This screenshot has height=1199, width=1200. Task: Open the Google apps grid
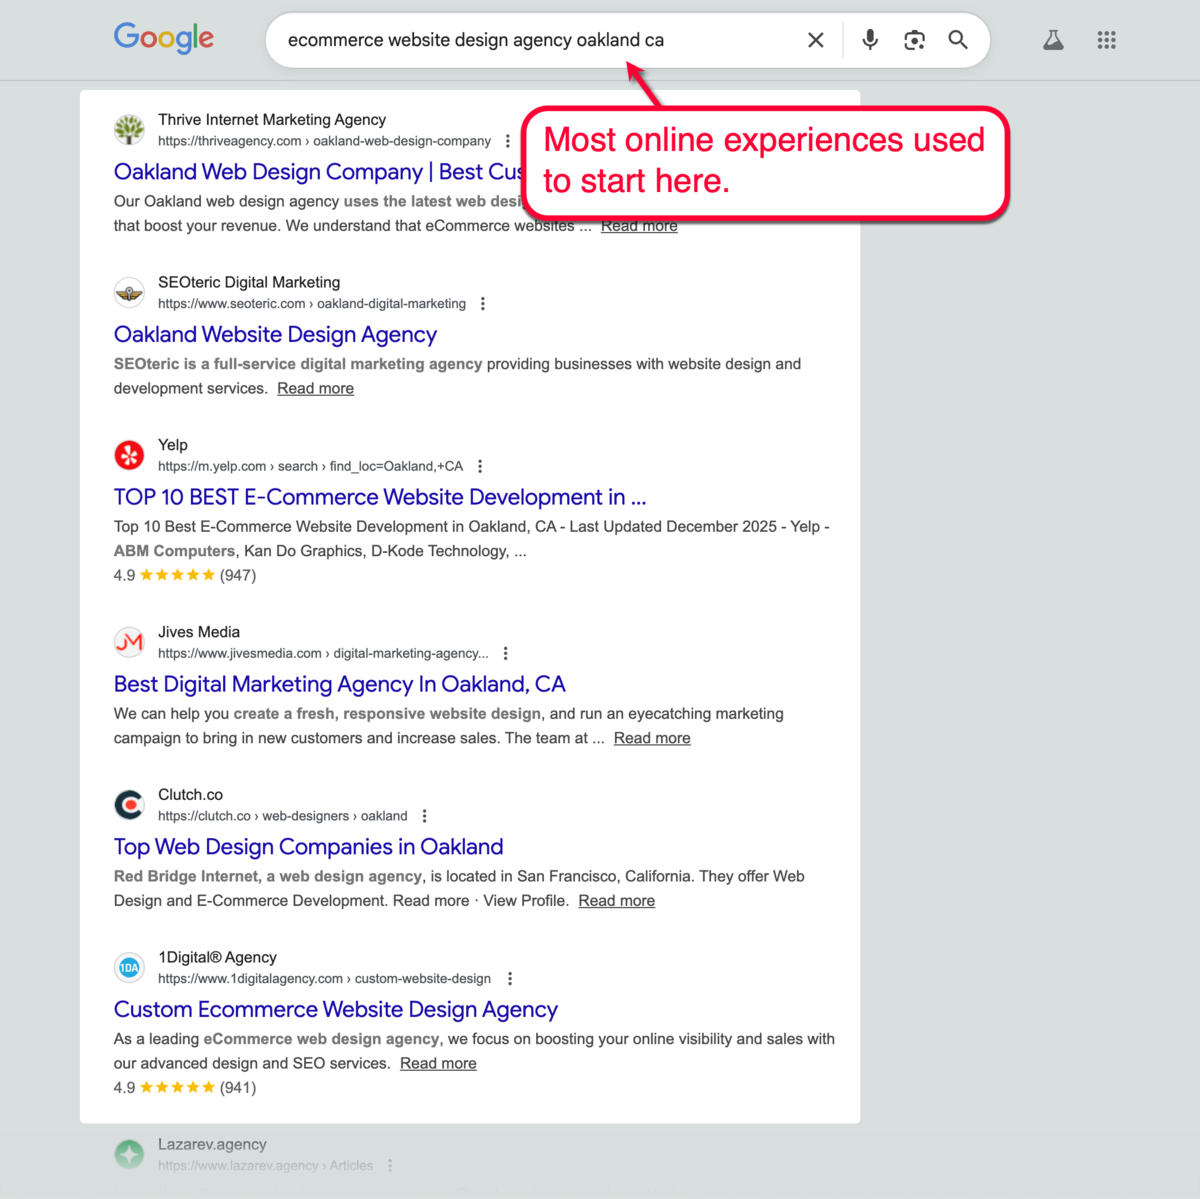[x=1106, y=40]
